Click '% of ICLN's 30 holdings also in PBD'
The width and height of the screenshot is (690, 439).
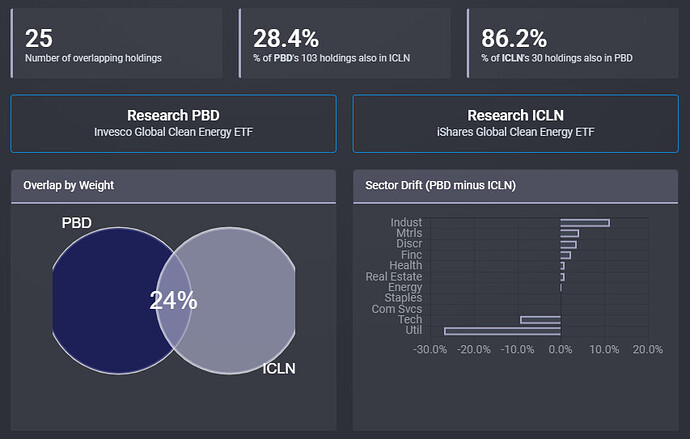click(x=557, y=58)
